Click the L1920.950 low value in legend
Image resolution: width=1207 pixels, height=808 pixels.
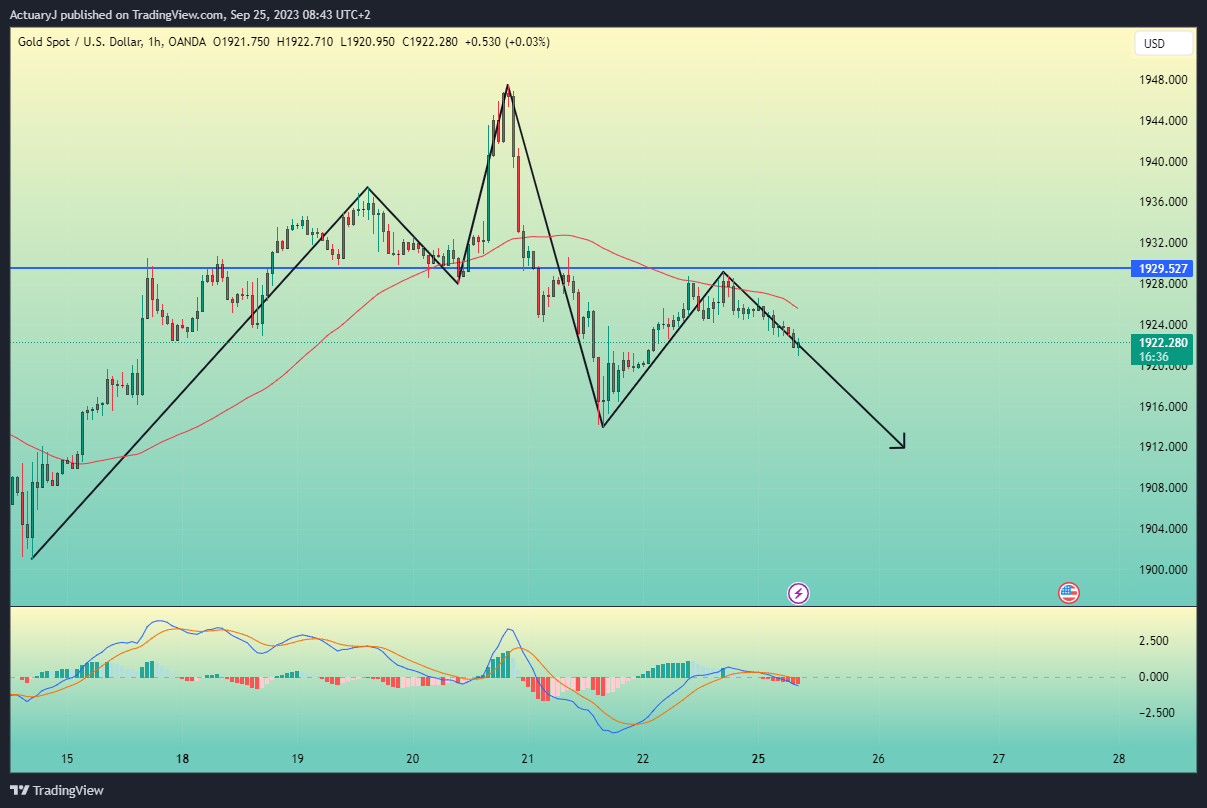click(368, 42)
